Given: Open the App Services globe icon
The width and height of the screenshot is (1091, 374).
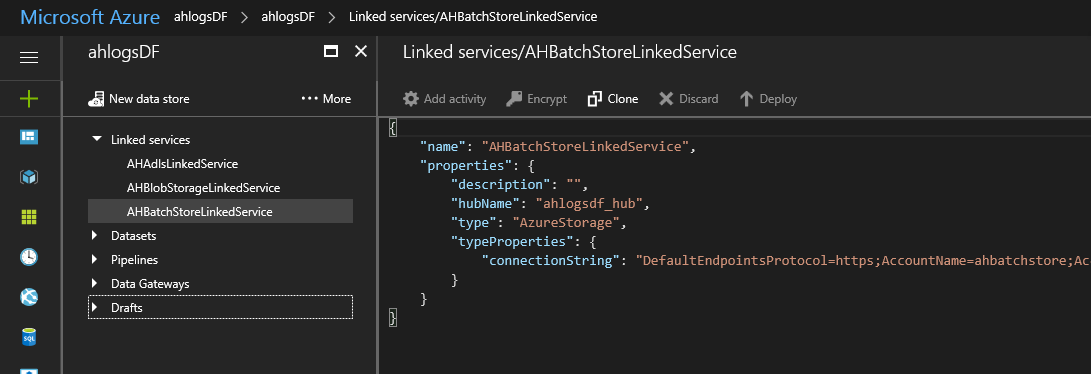Looking at the screenshot, I should click(29, 298).
